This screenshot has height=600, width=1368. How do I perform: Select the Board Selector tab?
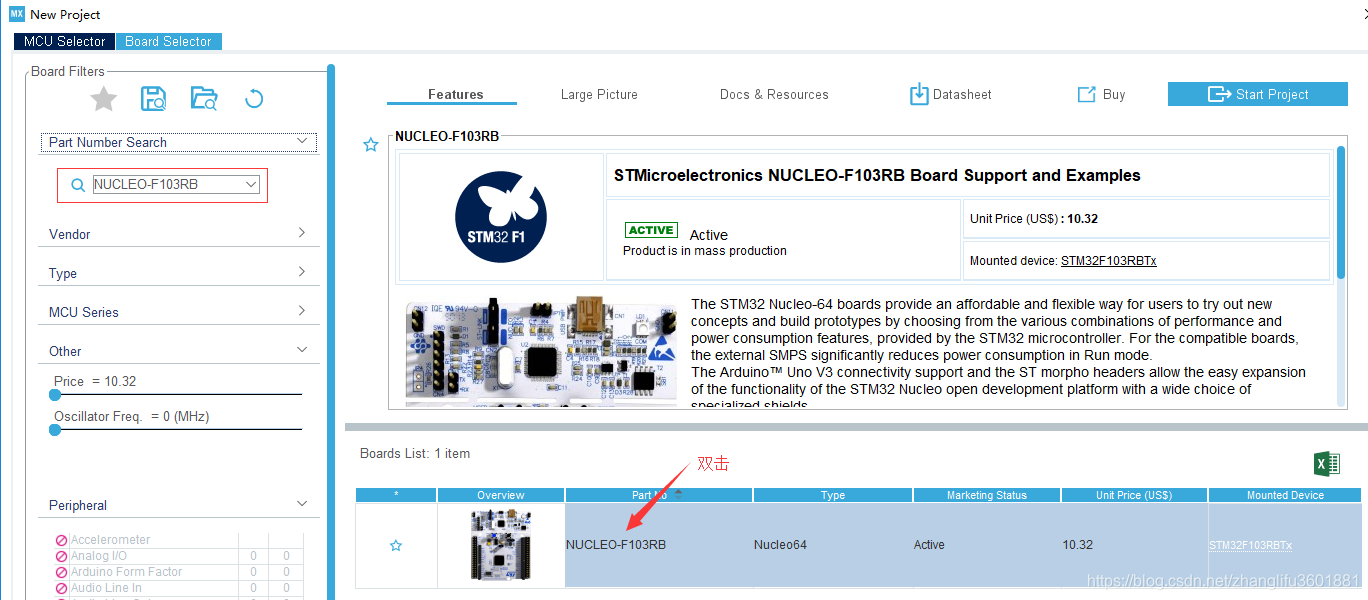pyautogui.click(x=168, y=41)
